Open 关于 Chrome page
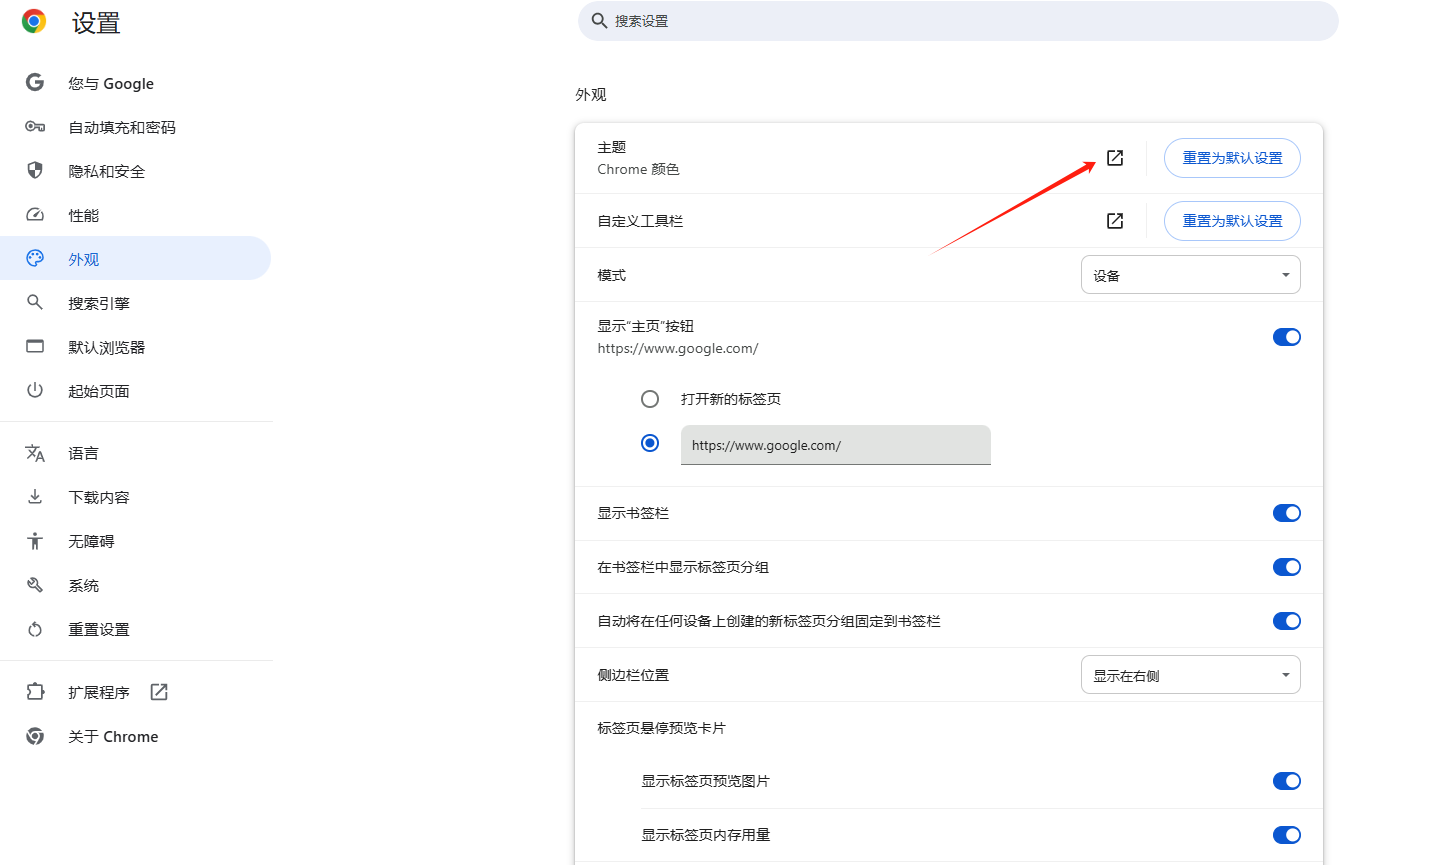The image size is (1435, 865). pos(135,736)
